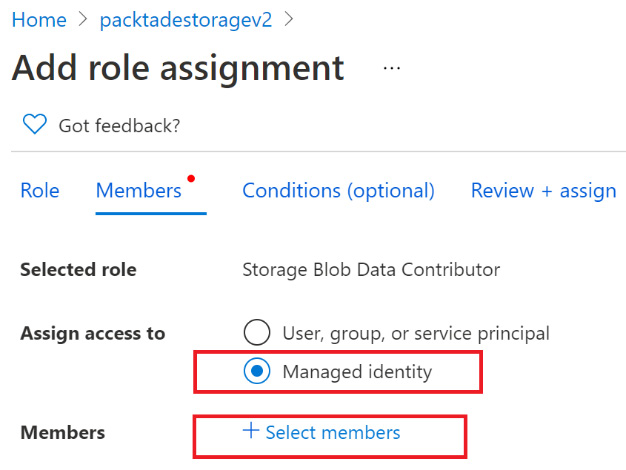Click the bold Members field label
This screenshot has height=470, width=626.
(62, 433)
